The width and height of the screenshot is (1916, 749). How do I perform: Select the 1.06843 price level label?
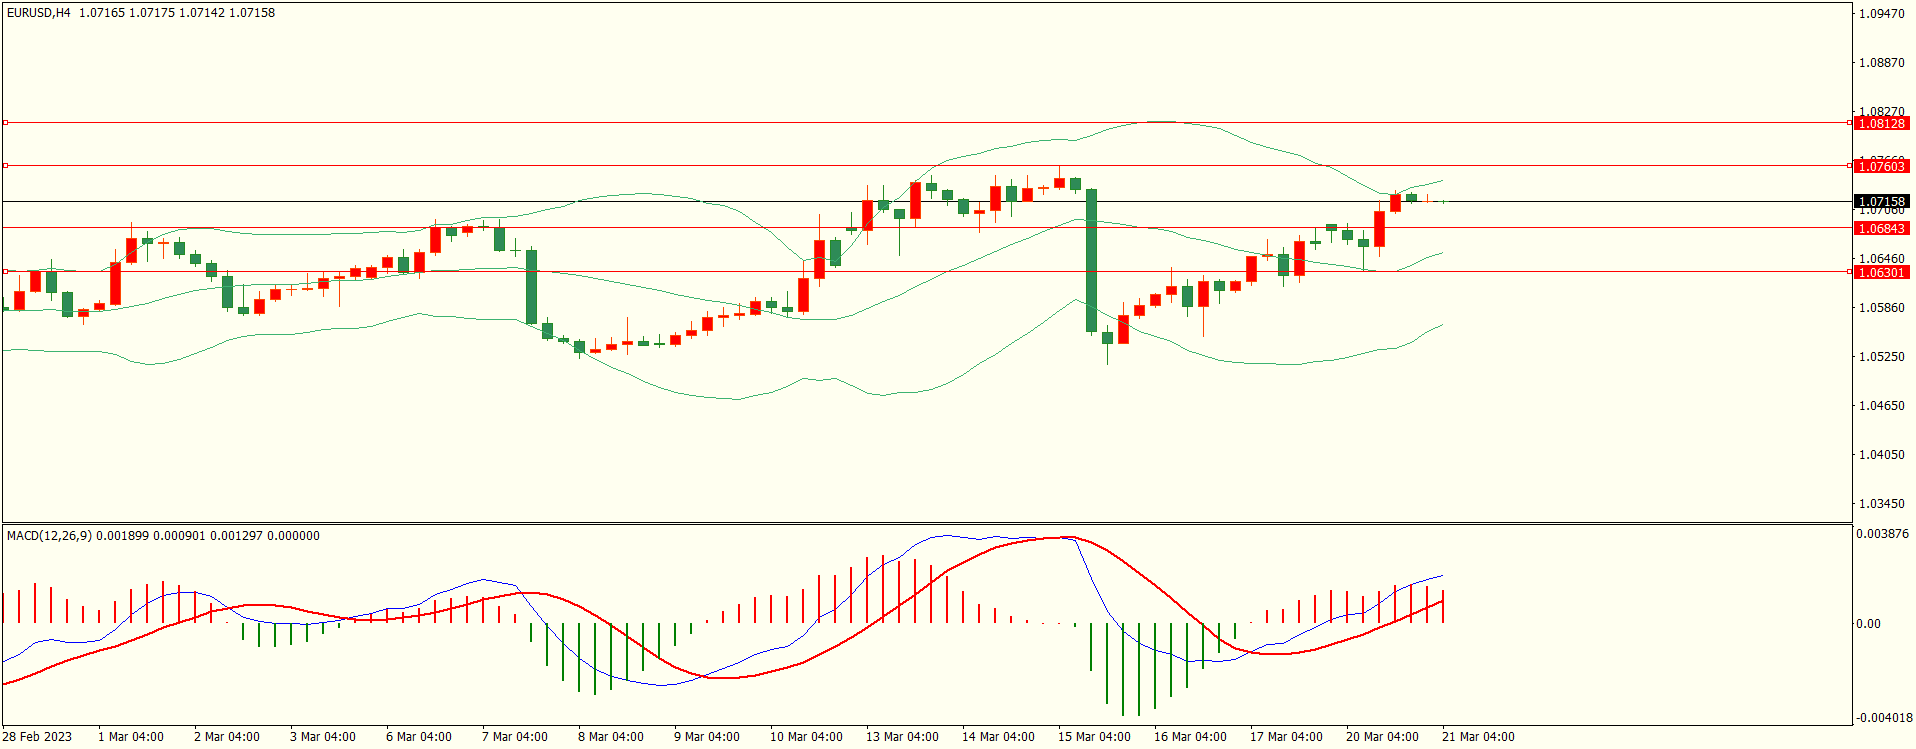tap(1882, 228)
